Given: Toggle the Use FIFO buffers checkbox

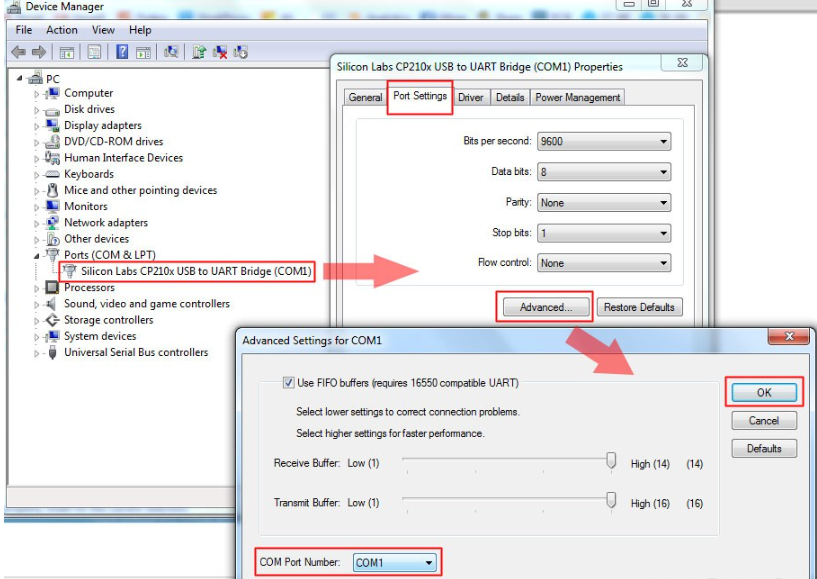Looking at the screenshot, I should 289,383.
